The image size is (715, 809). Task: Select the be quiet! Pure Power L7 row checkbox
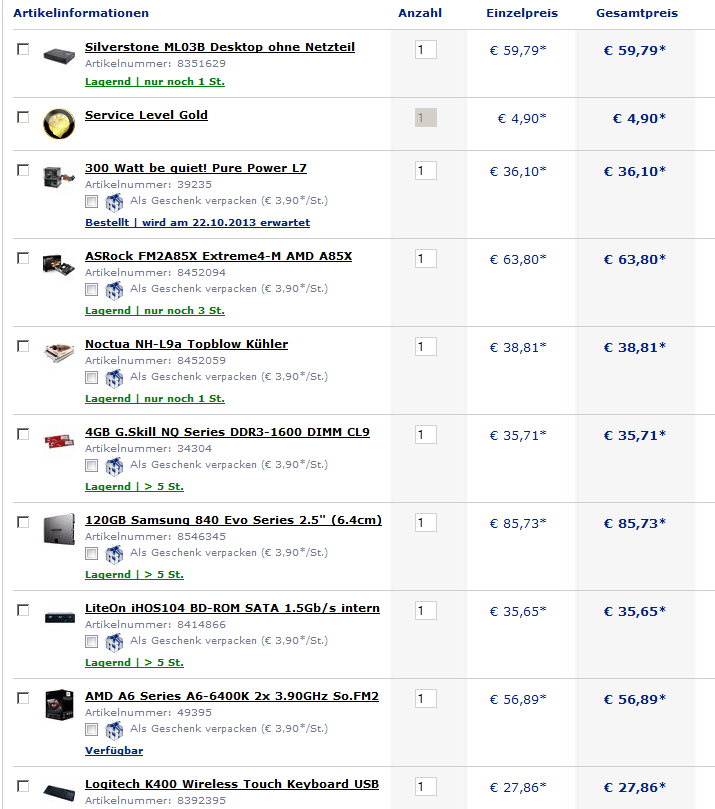(x=23, y=170)
